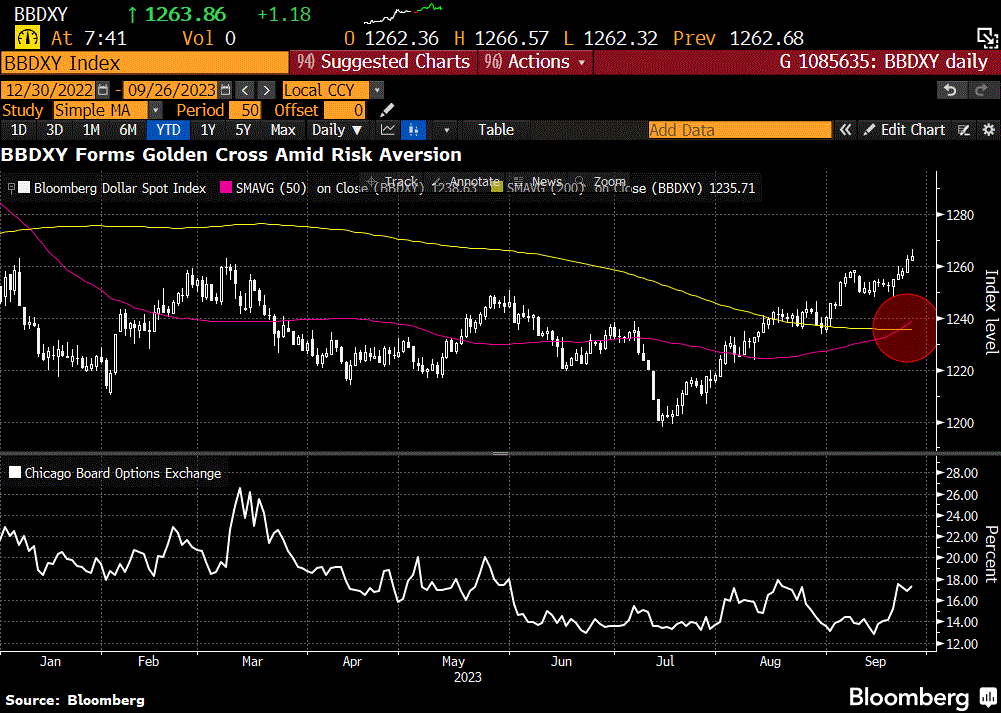Open the chart settings gear icon
This screenshot has width=1001, height=713.
tap(989, 130)
